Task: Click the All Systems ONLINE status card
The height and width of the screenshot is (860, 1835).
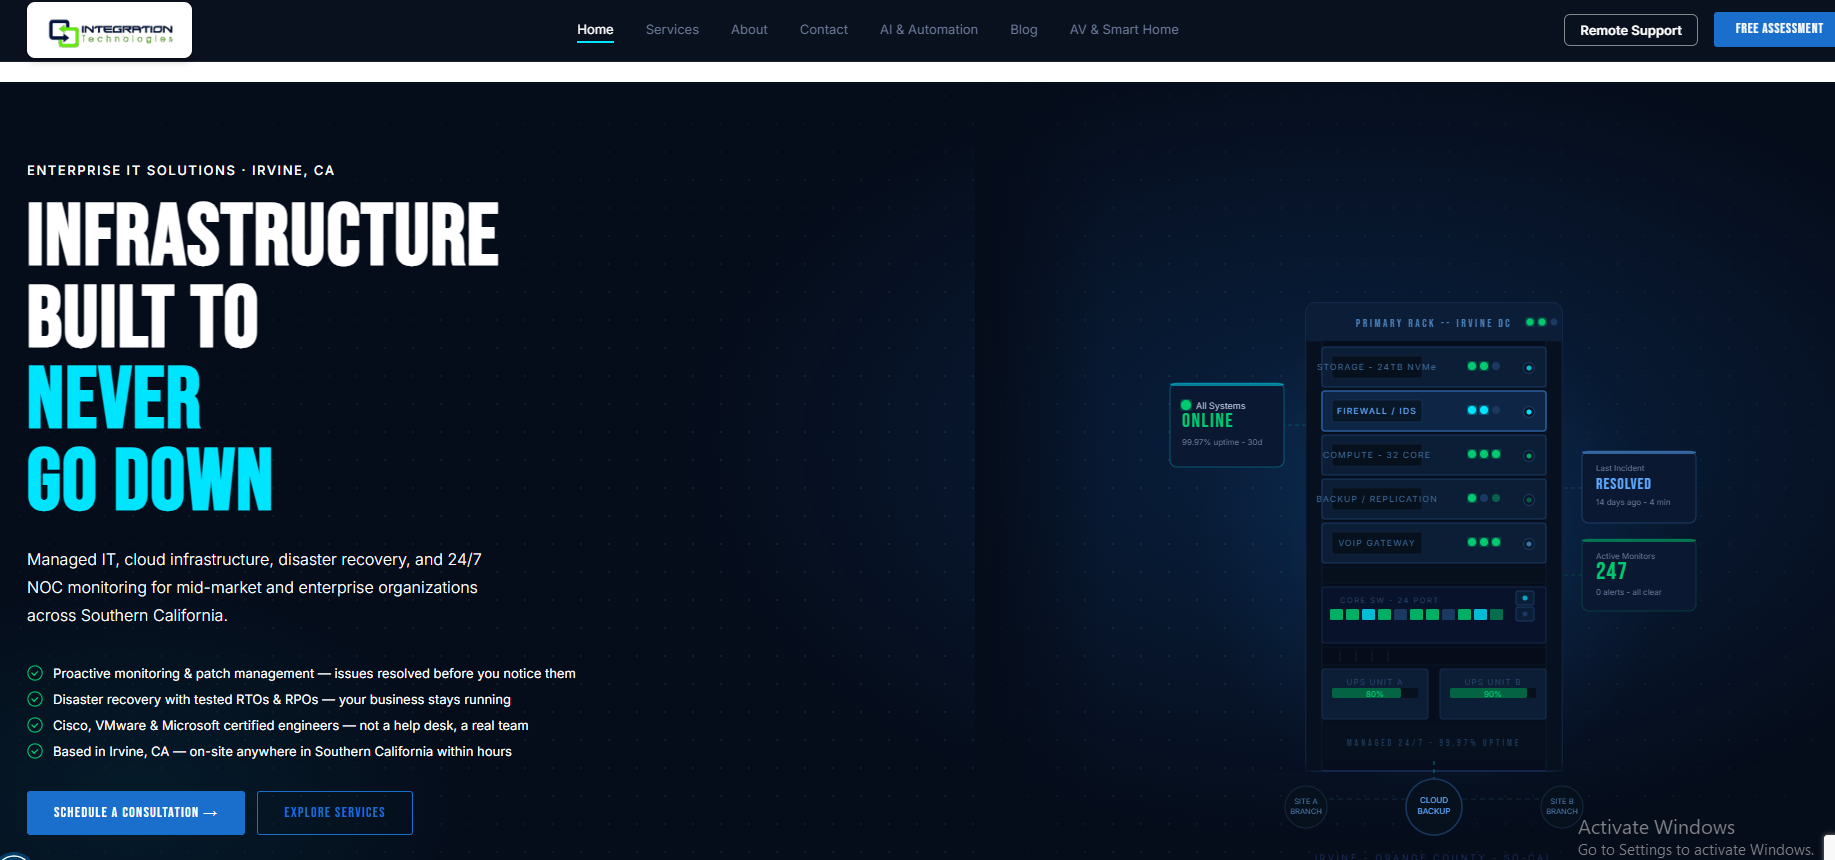Action: pyautogui.click(x=1227, y=425)
